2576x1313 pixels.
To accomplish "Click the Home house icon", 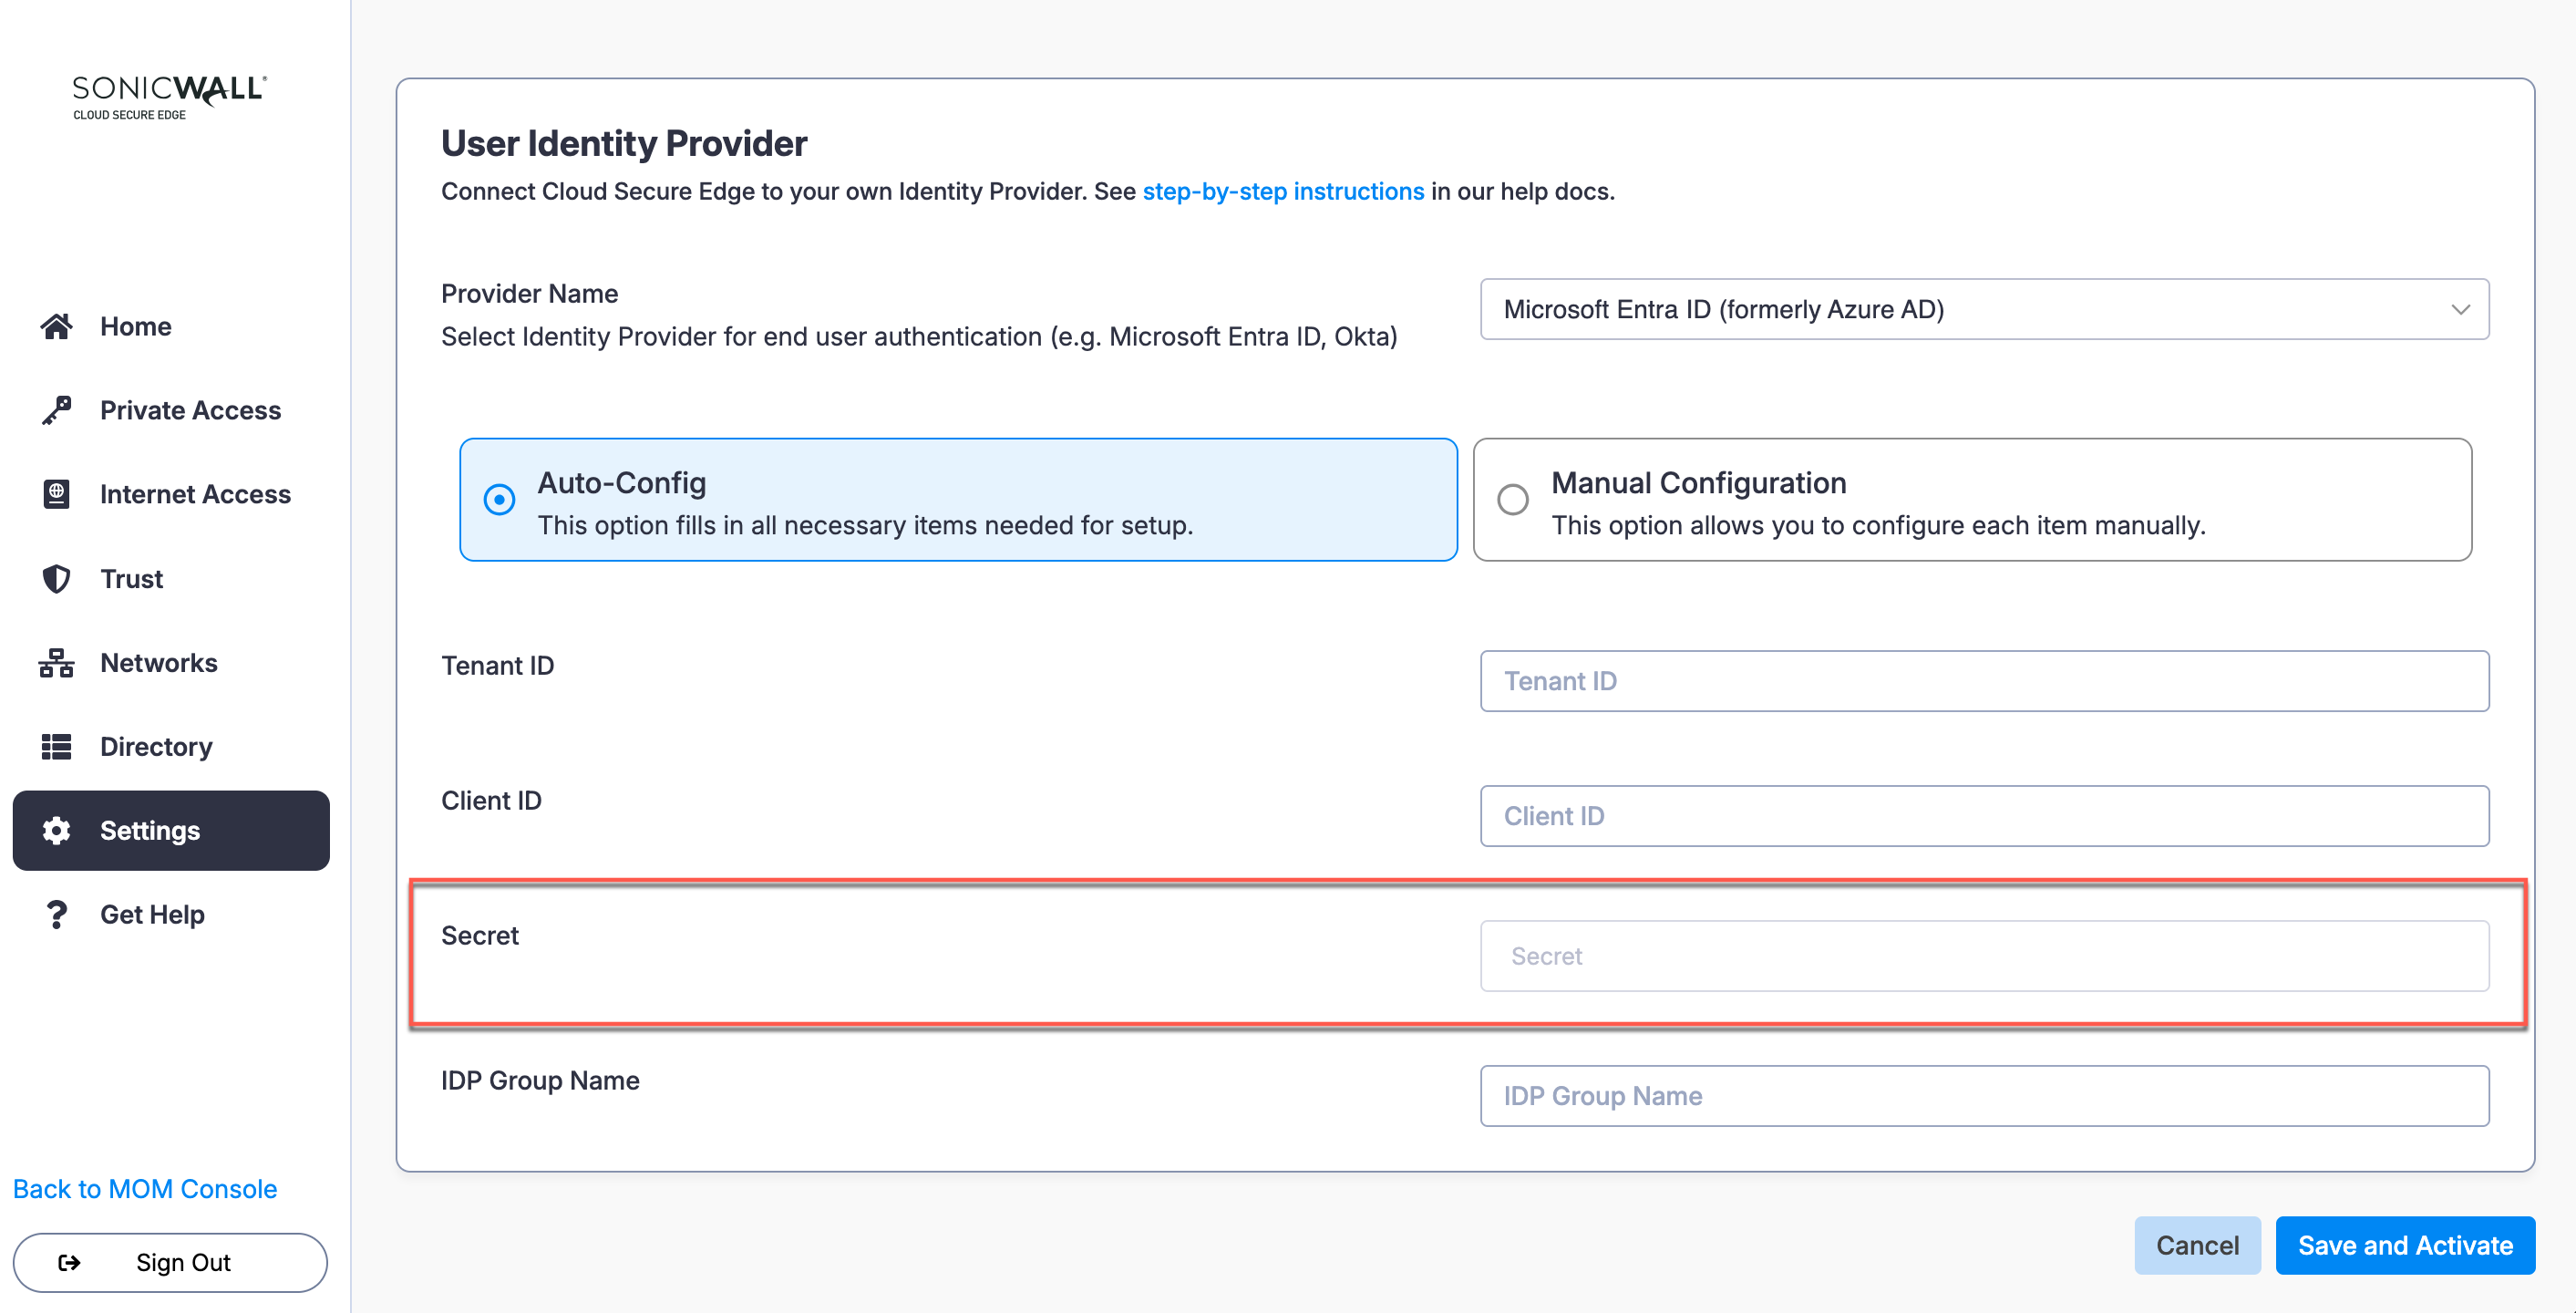I will click(x=56, y=326).
